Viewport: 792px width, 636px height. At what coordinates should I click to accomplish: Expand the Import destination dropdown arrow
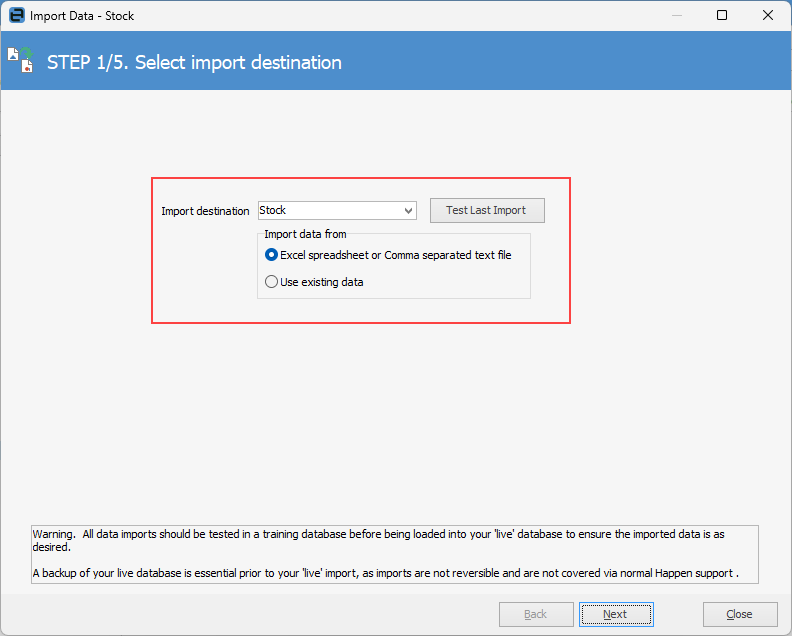click(408, 211)
